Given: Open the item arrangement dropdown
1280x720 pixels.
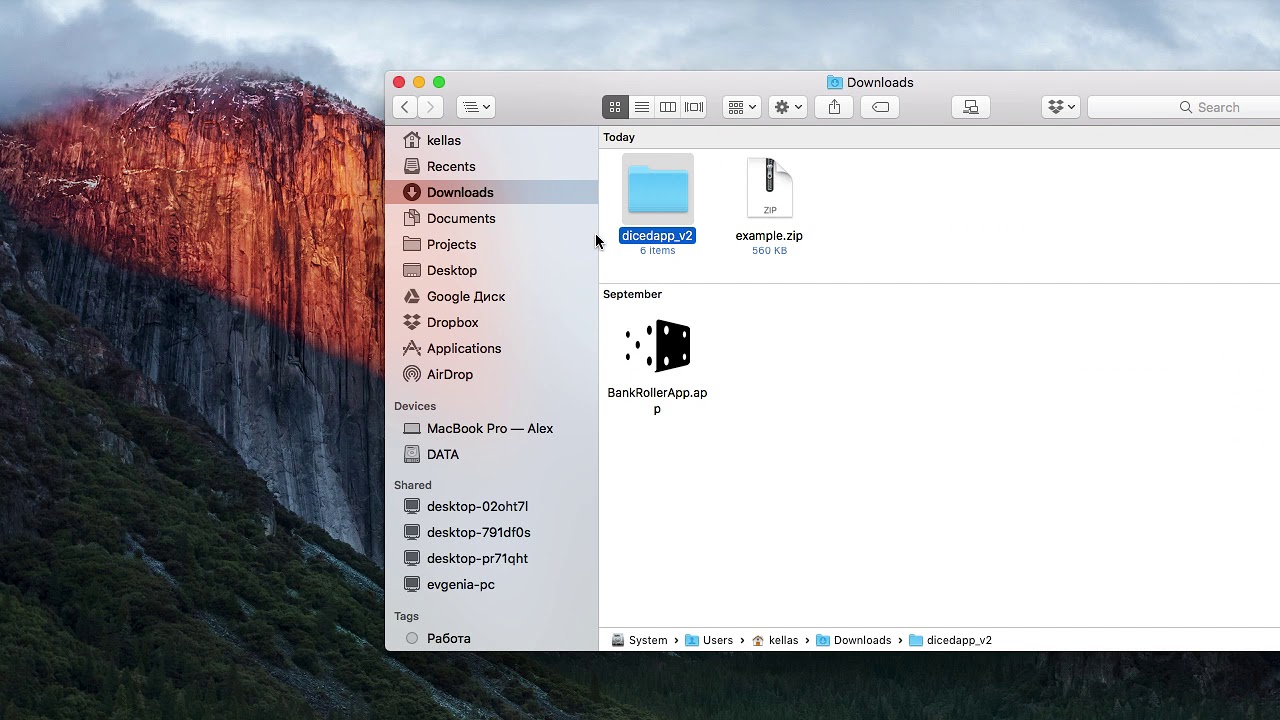Looking at the screenshot, I should pyautogui.click(x=742, y=107).
